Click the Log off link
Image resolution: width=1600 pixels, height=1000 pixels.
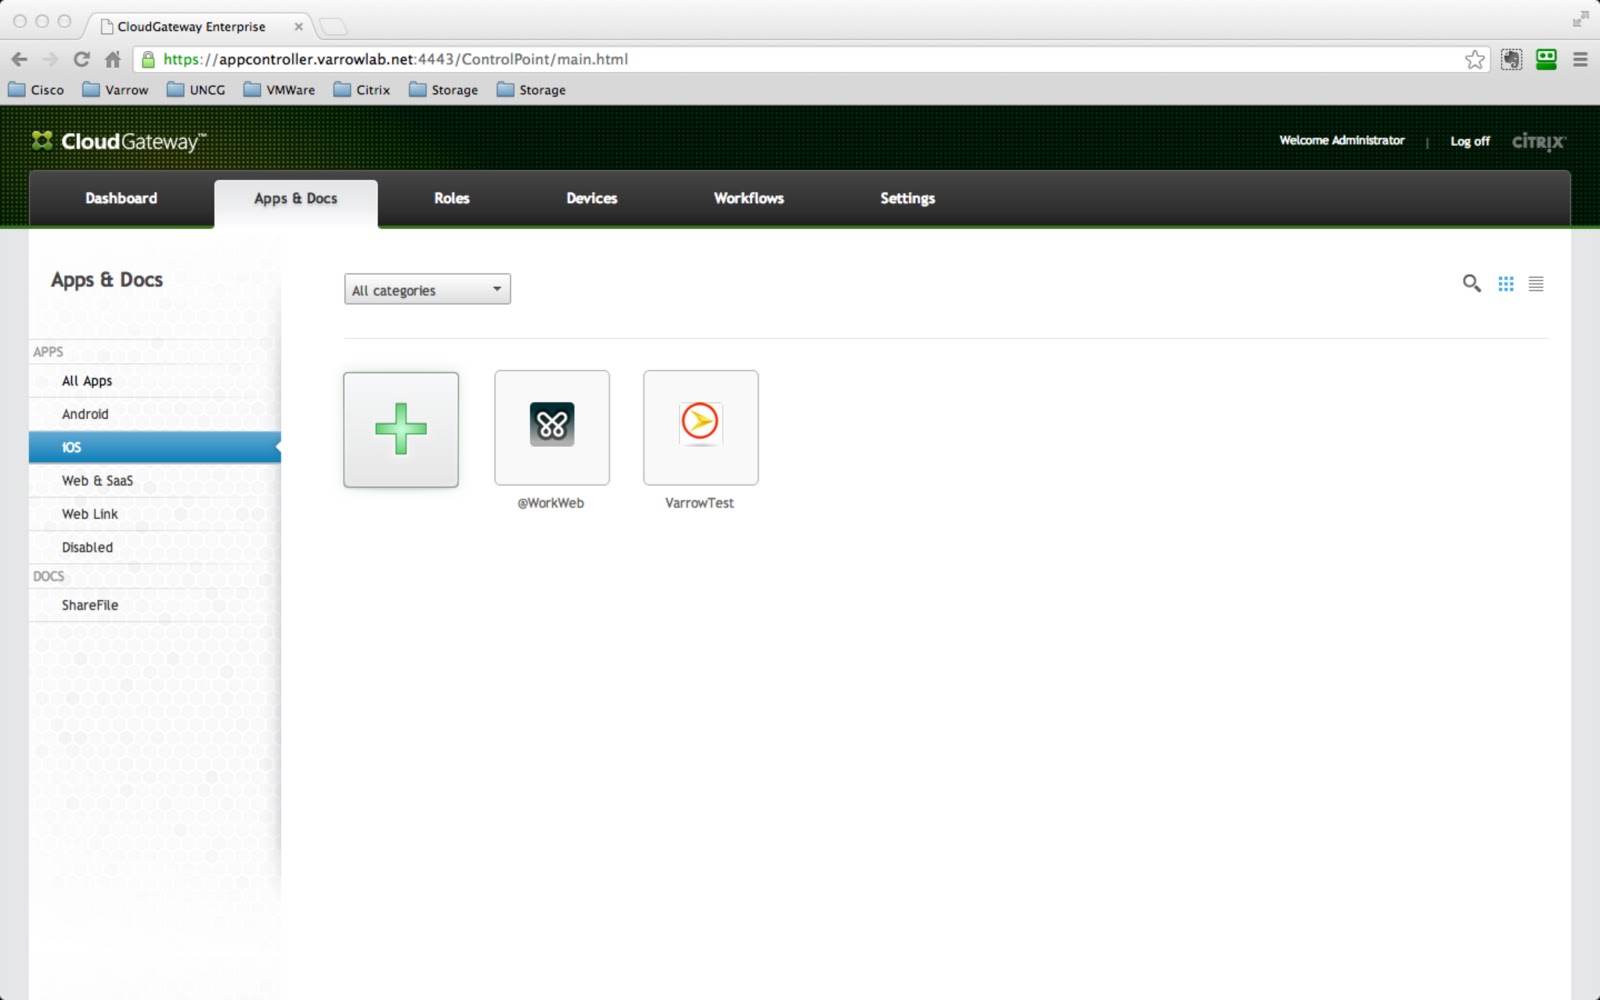tap(1470, 141)
